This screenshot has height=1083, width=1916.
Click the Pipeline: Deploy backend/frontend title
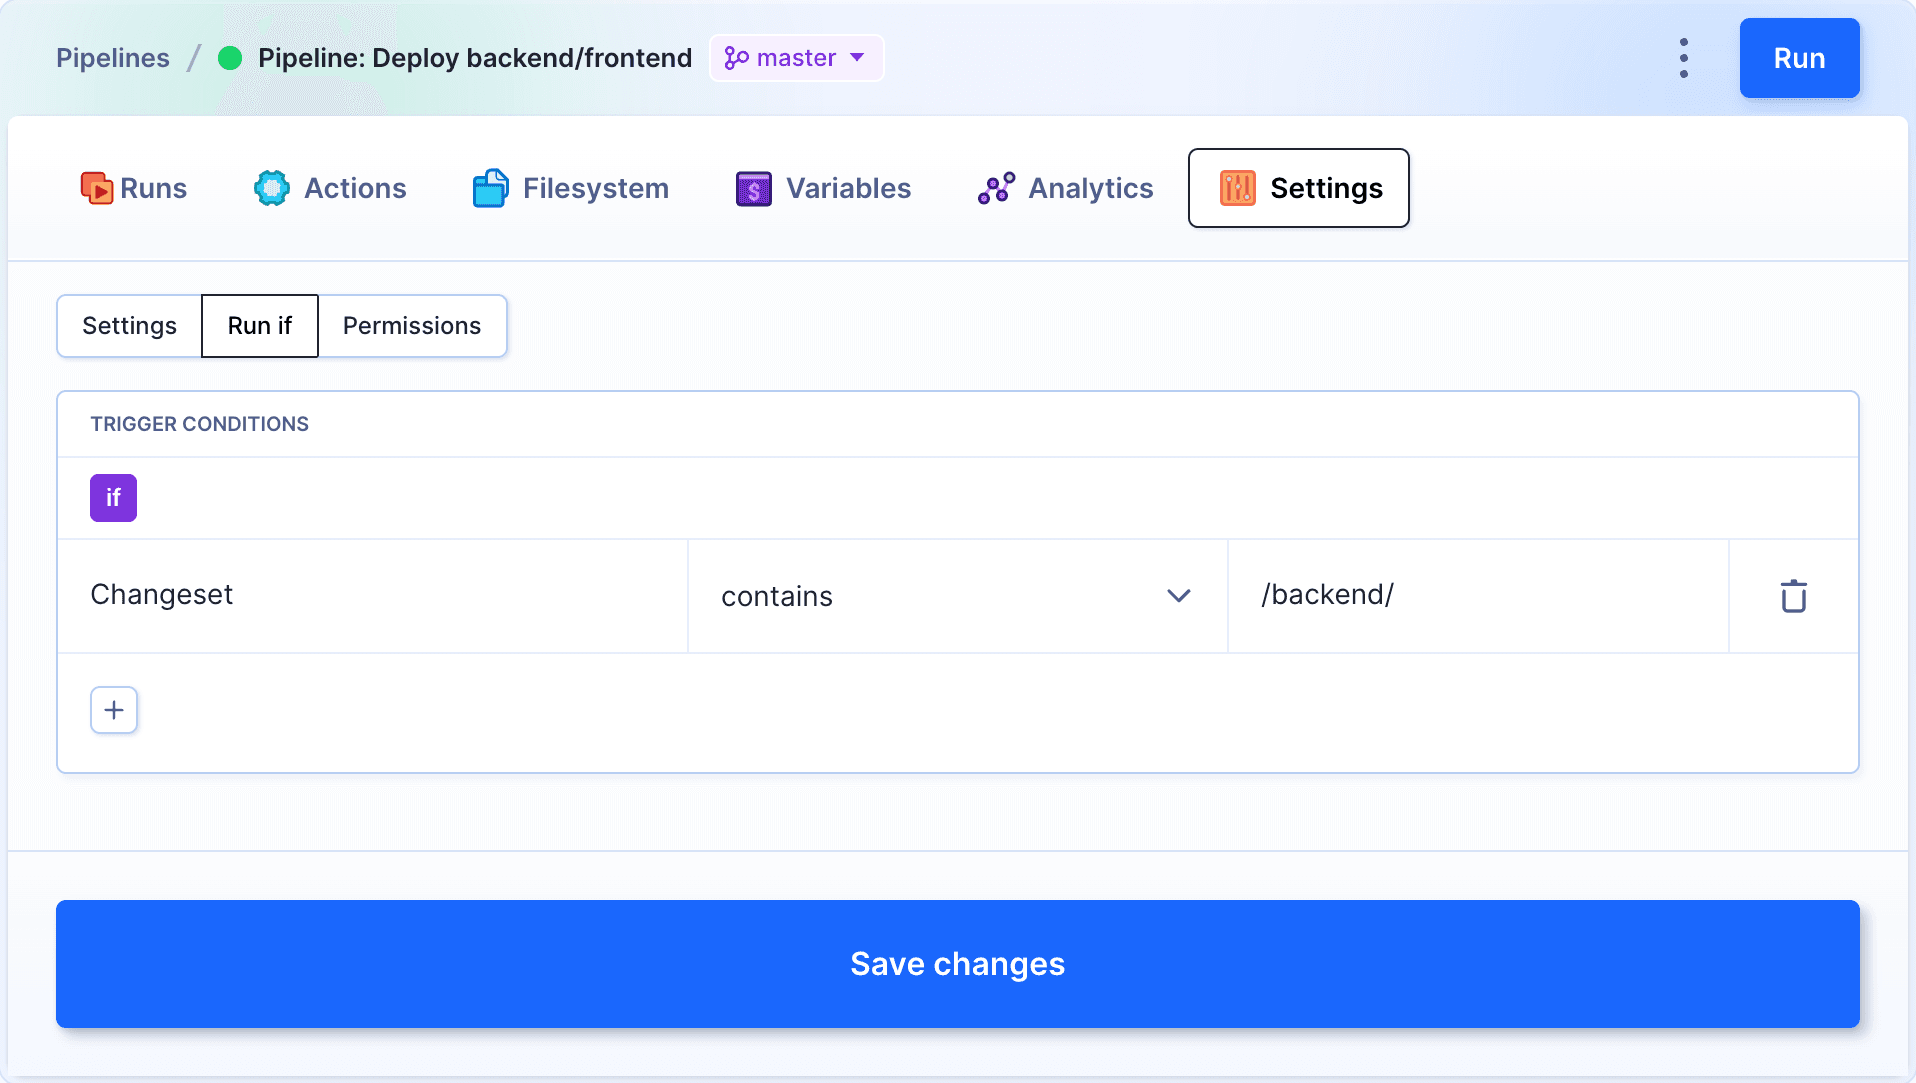click(475, 58)
